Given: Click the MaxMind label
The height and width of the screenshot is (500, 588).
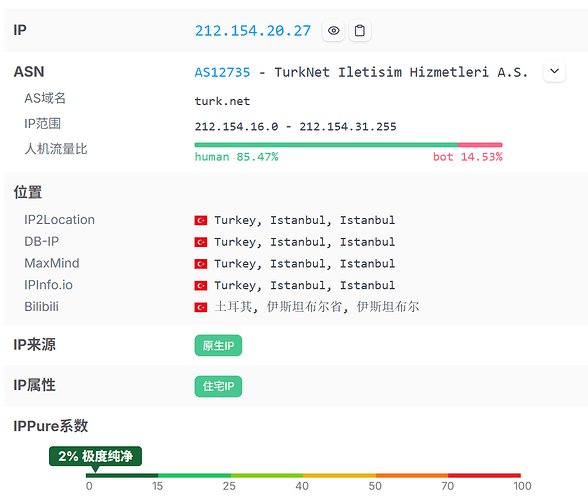Looking at the screenshot, I should tap(52, 263).
